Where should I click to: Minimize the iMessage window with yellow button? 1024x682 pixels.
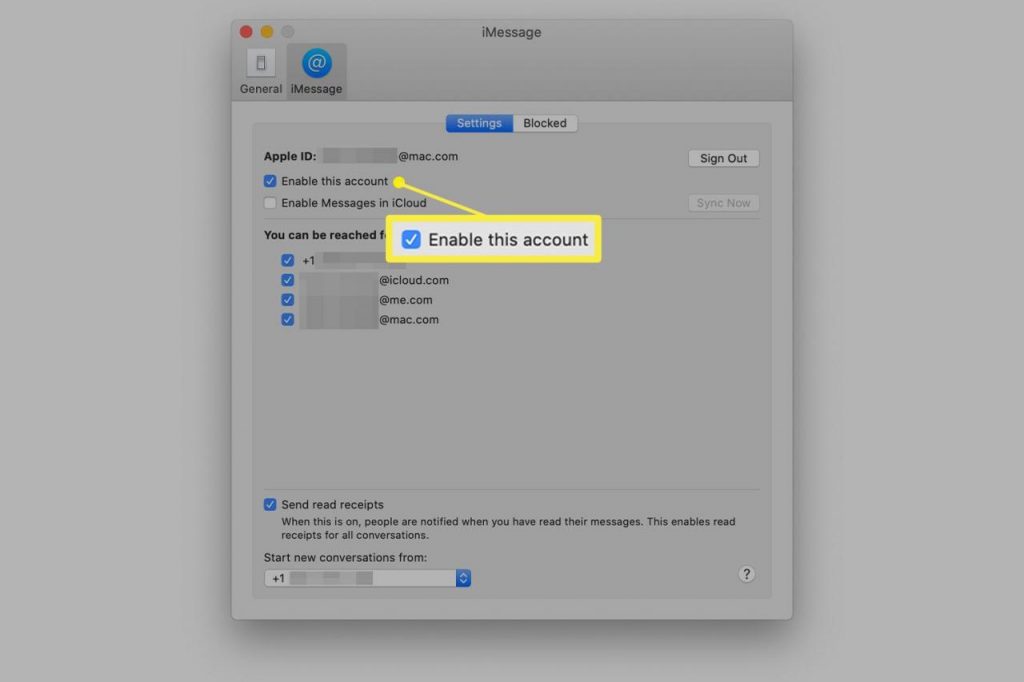(x=266, y=31)
